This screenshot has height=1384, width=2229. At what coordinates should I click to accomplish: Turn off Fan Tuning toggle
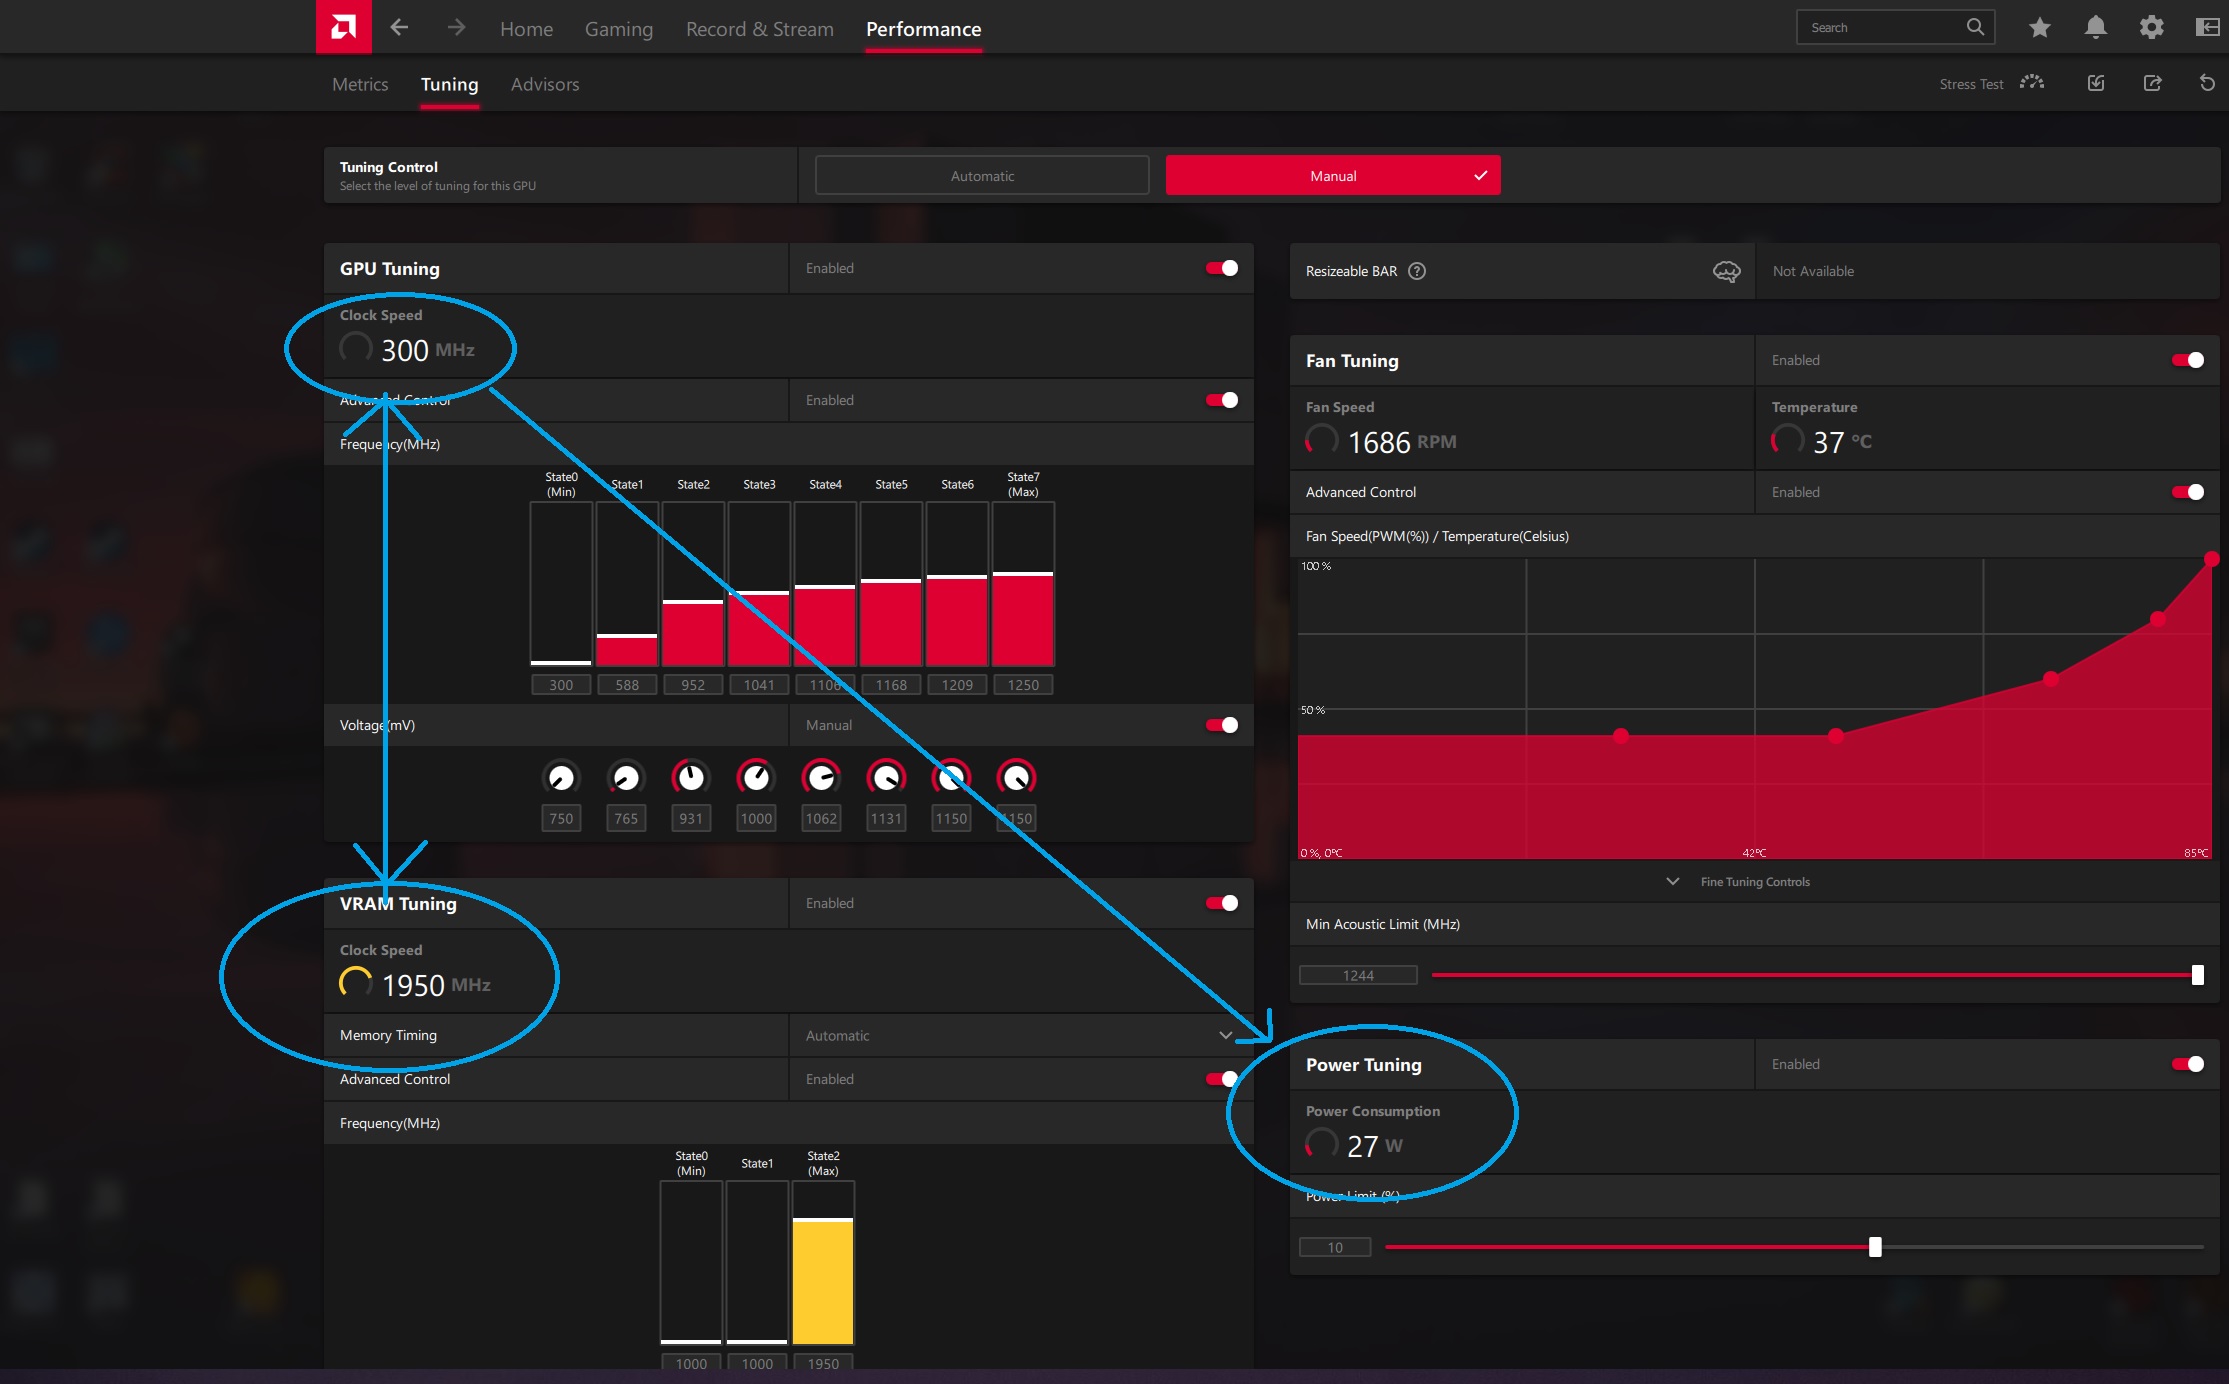click(x=2187, y=360)
